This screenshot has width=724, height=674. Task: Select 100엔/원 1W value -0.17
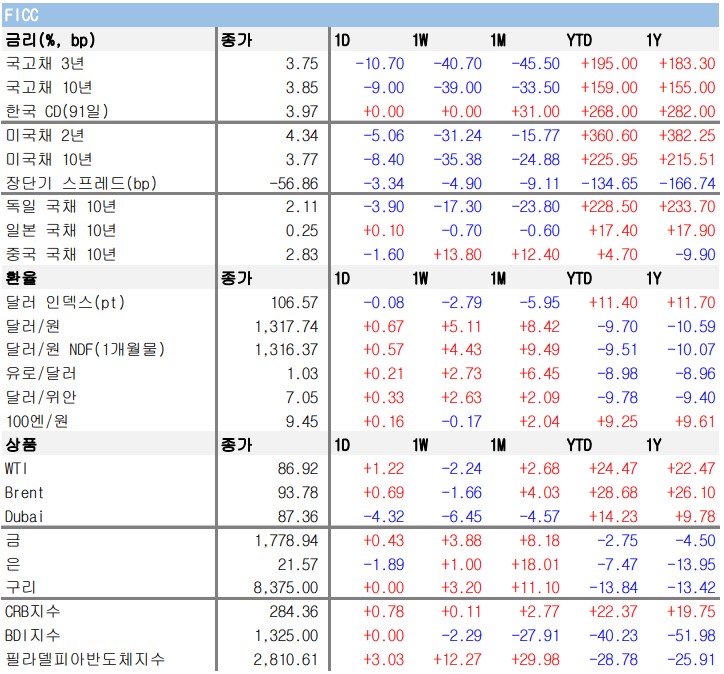[461, 422]
